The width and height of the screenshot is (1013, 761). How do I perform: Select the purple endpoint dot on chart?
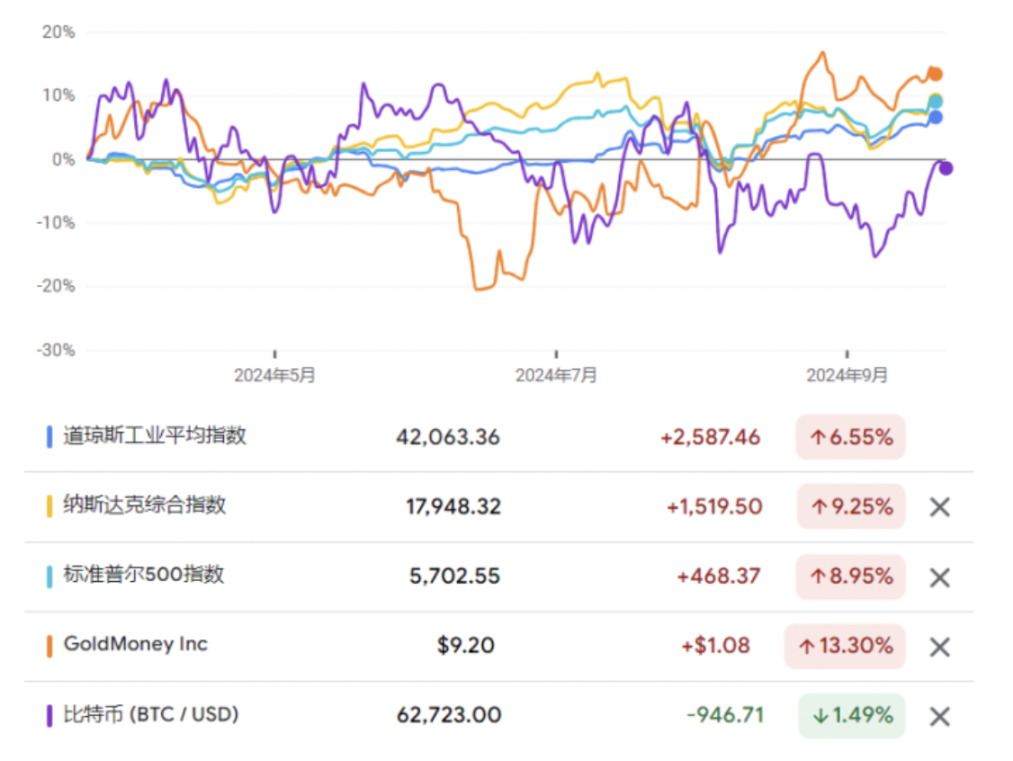point(945,168)
